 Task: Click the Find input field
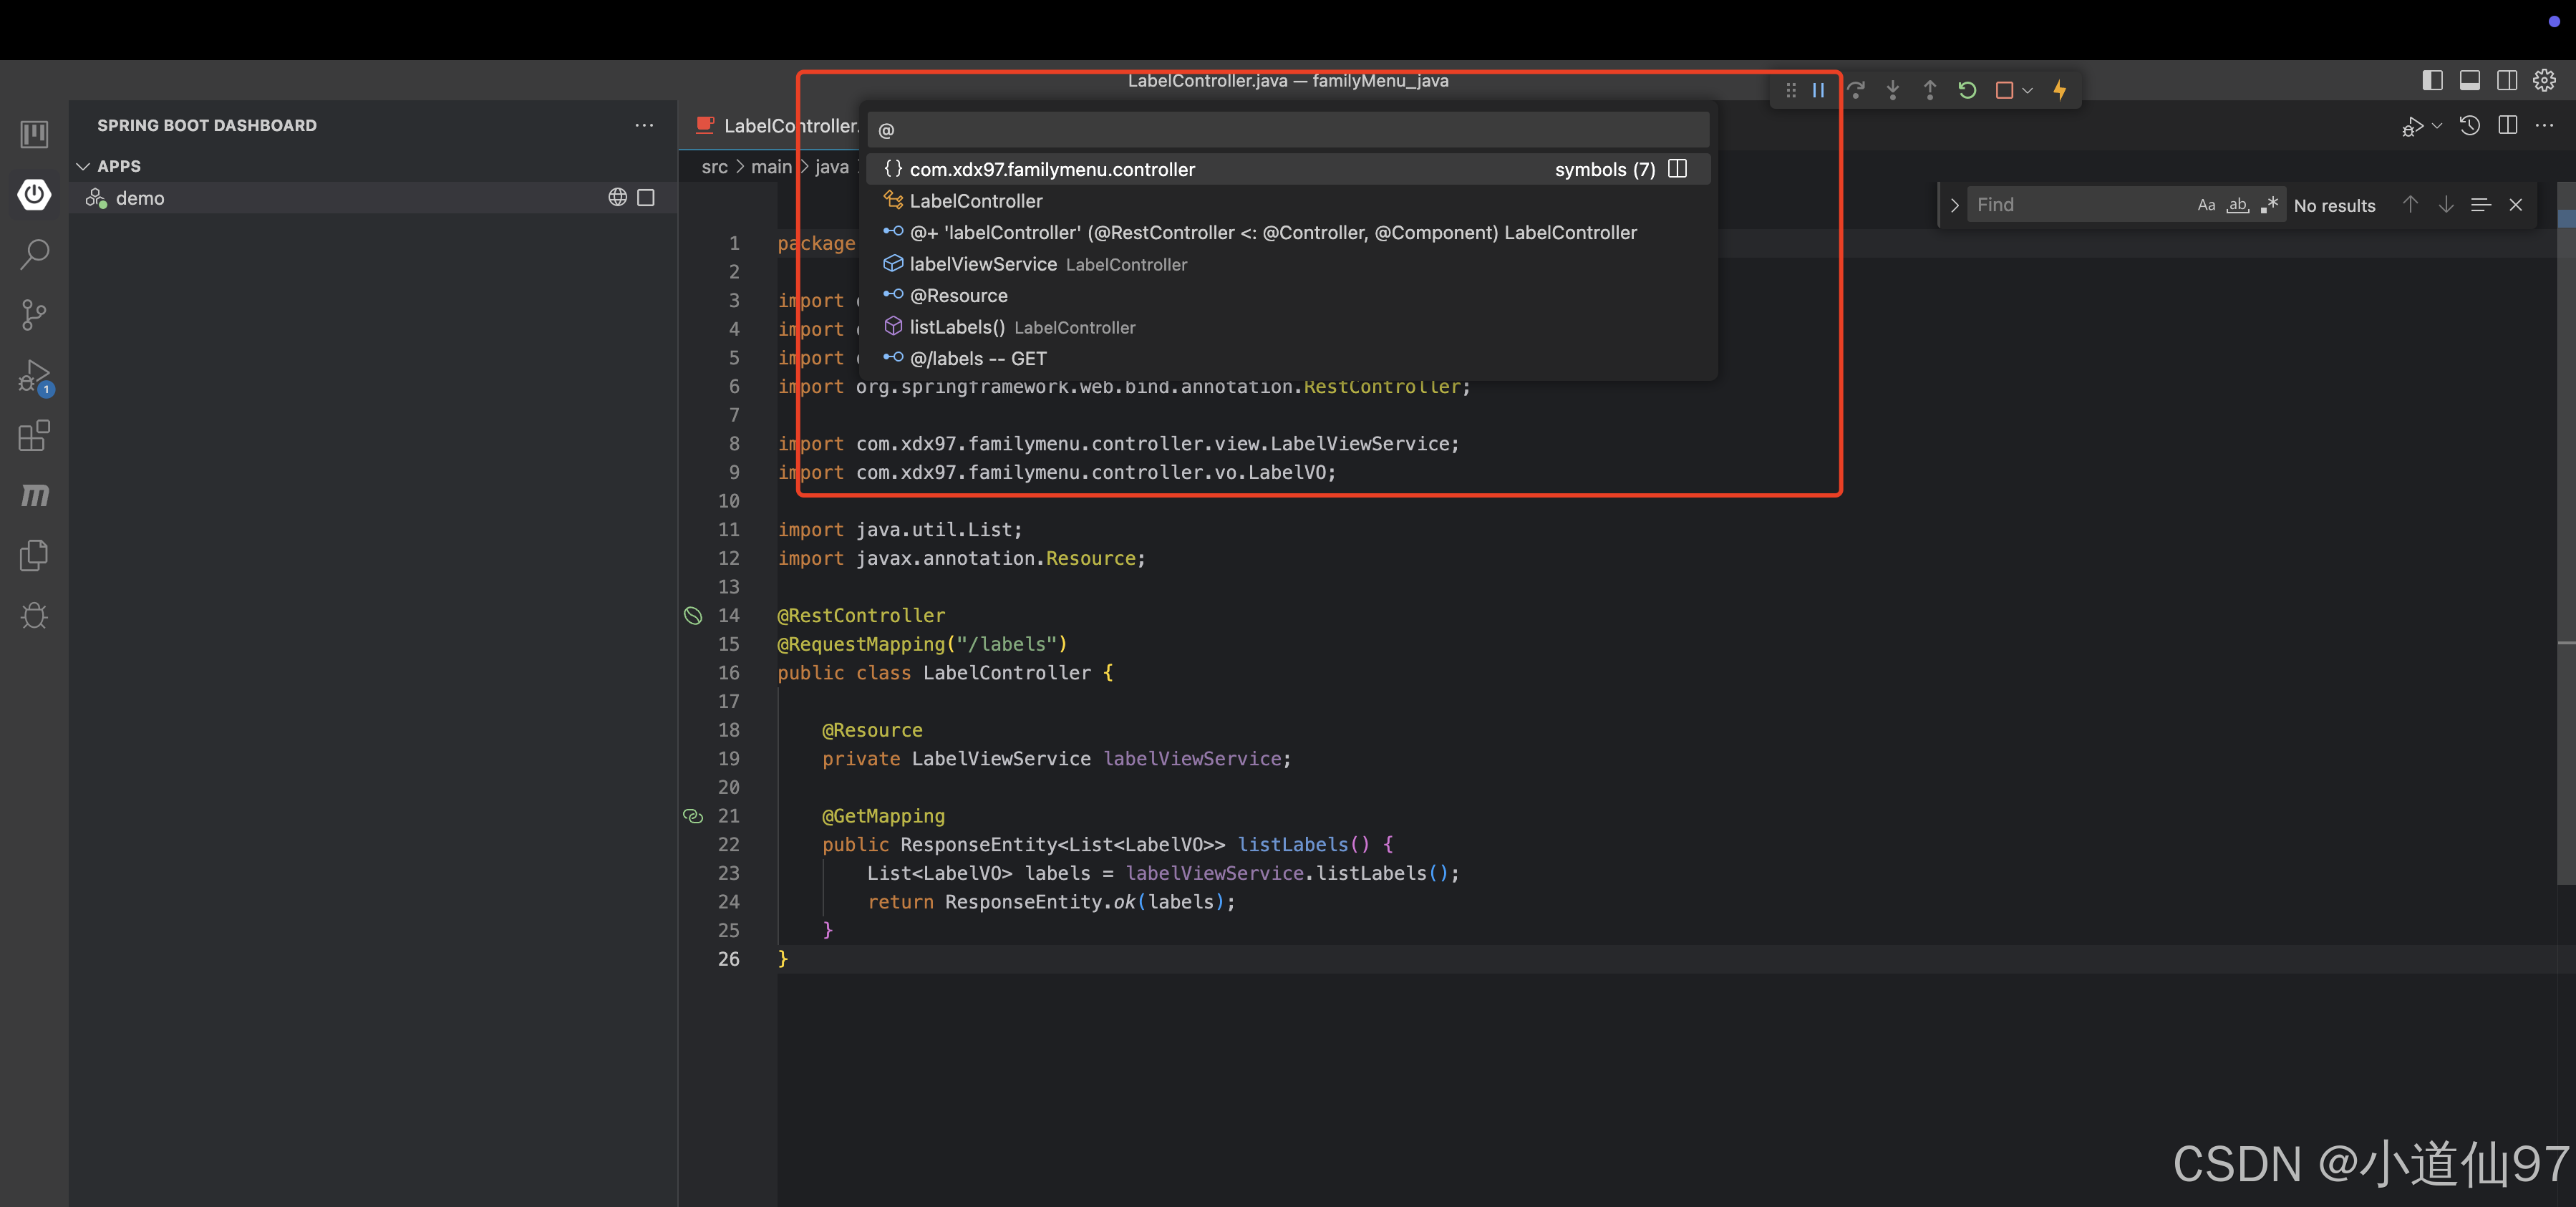(x=2075, y=205)
